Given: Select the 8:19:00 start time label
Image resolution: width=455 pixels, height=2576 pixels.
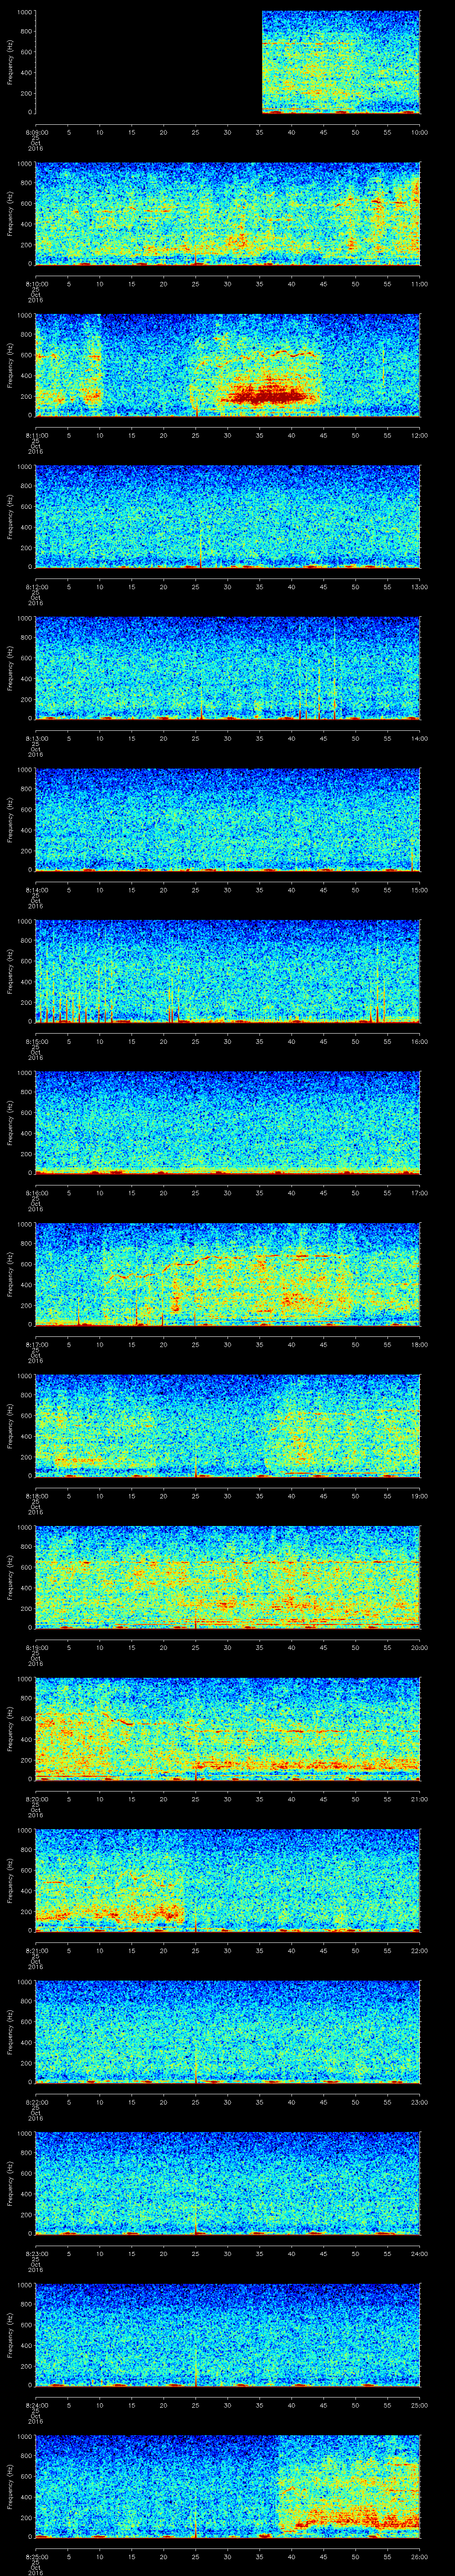Looking at the screenshot, I should click(x=36, y=1647).
